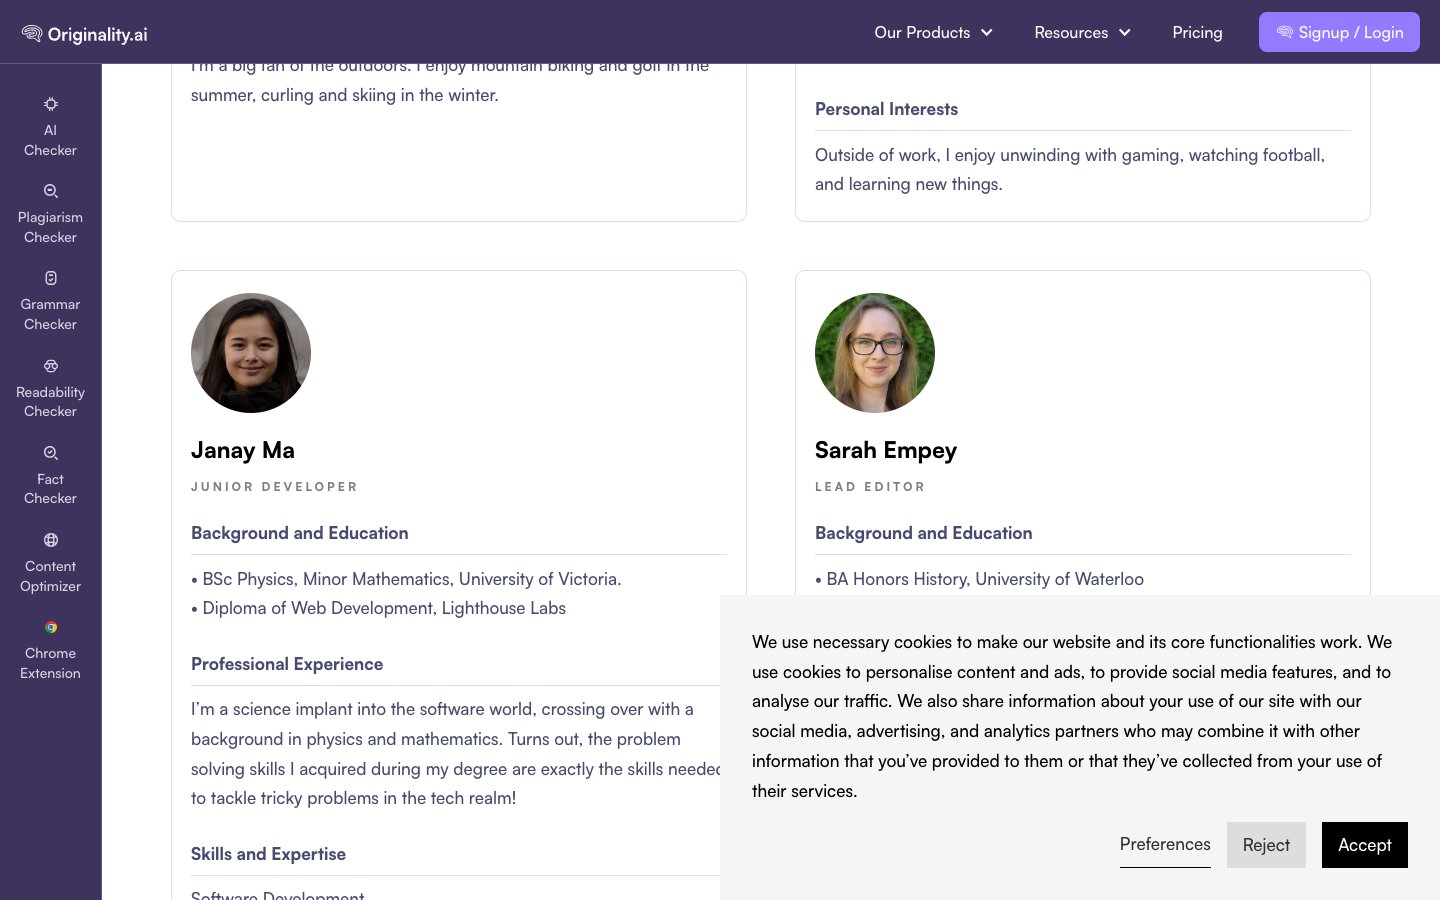Open cookie Preferences
Viewport: 1440px width, 900px height.
1165,844
